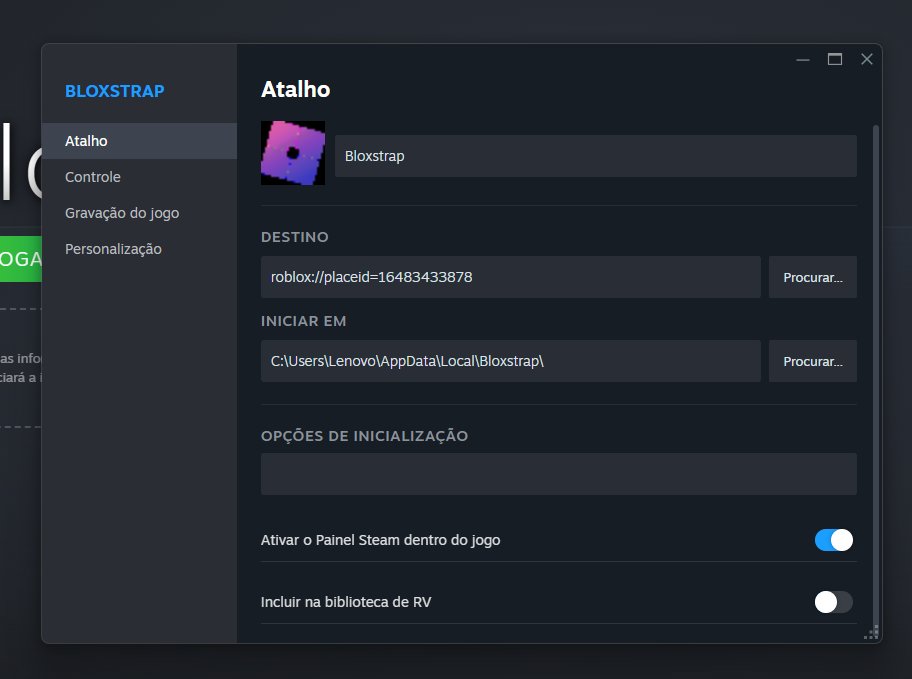Click Procurar button next to Iniciar em
Screen dimensions: 912x679
point(813,361)
